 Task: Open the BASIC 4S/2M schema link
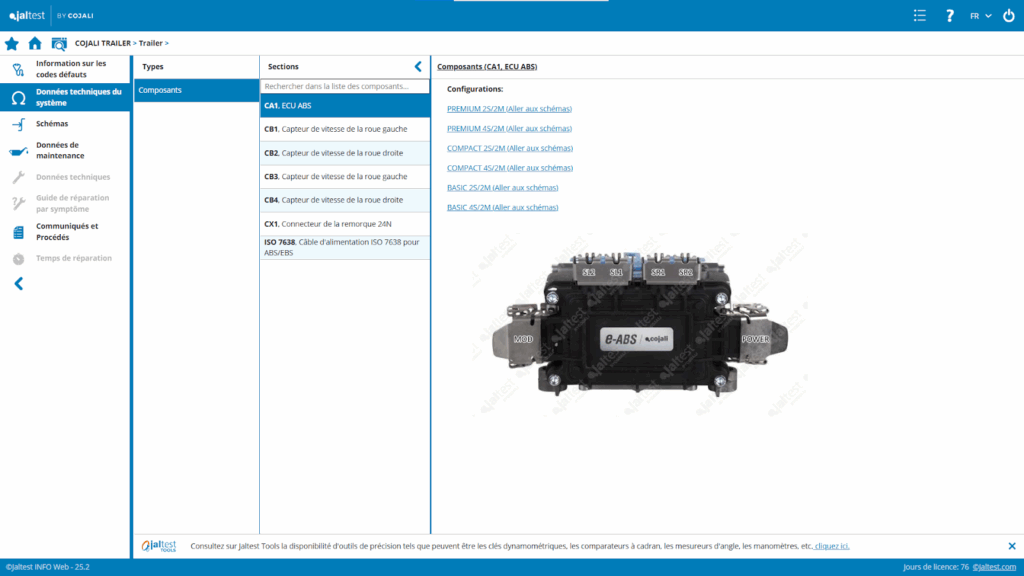pos(502,207)
